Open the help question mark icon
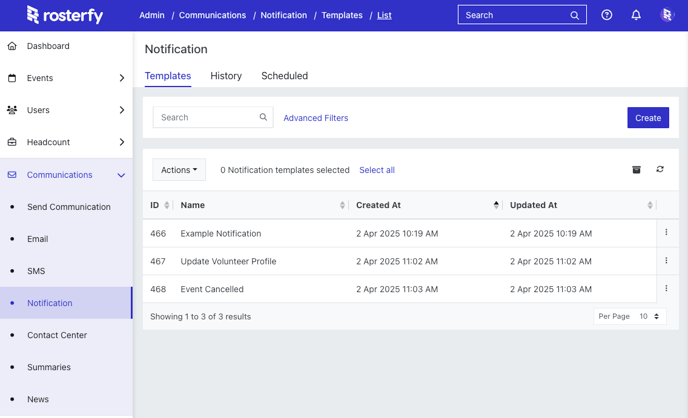This screenshot has width=688, height=418. [606, 15]
